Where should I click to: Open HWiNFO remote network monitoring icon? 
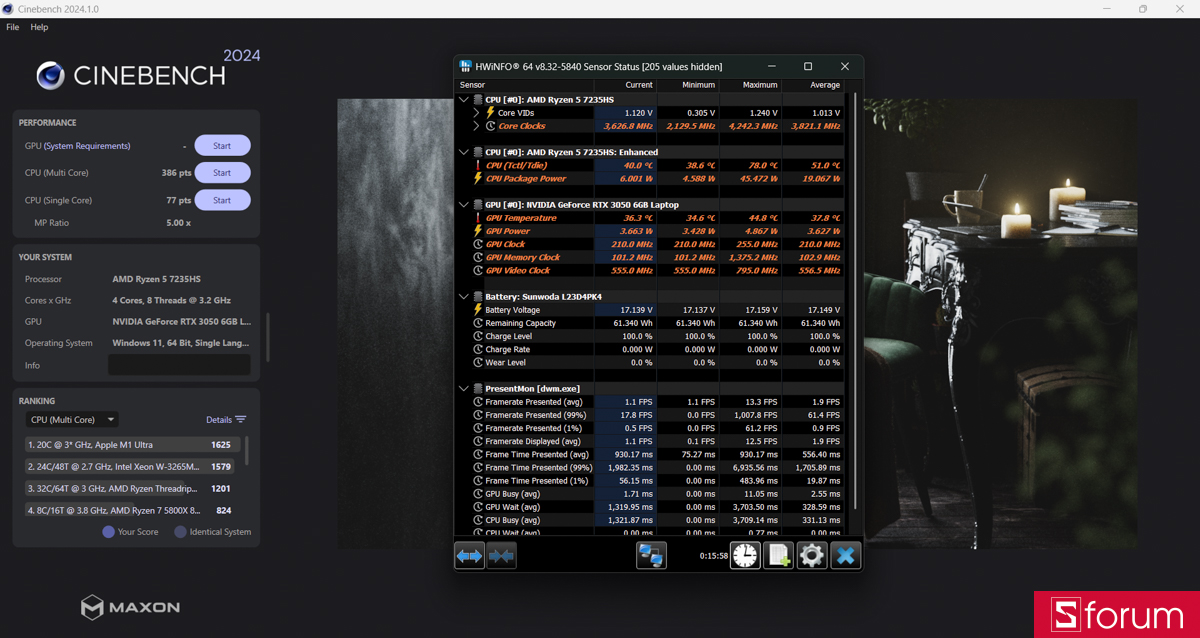[651, 555]
